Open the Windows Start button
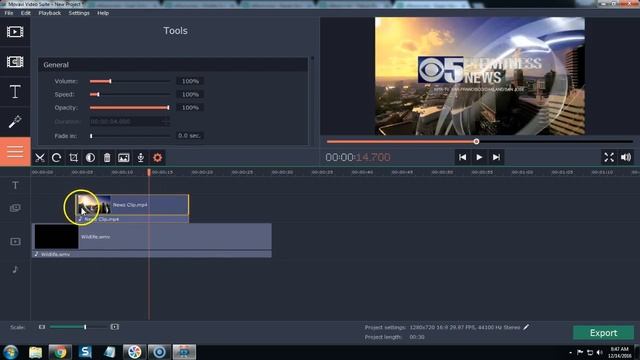Screen dimensions: 640x360 tap(10, 352)
